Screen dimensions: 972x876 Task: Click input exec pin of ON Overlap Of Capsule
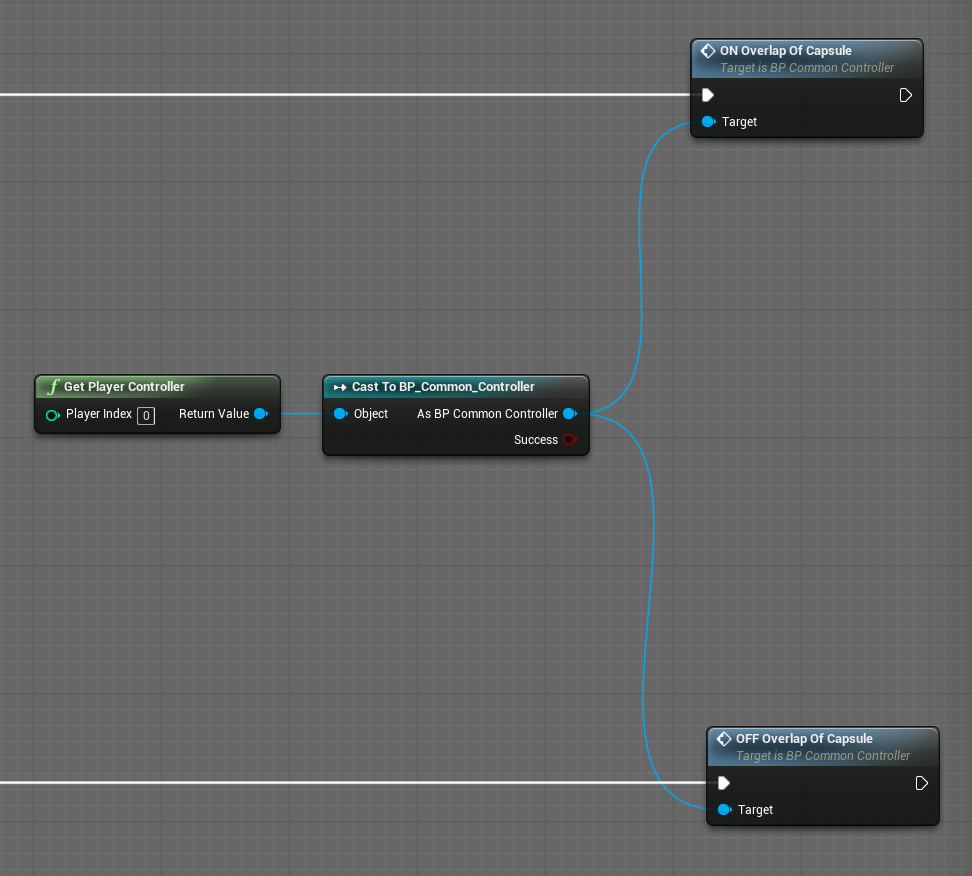708,95
